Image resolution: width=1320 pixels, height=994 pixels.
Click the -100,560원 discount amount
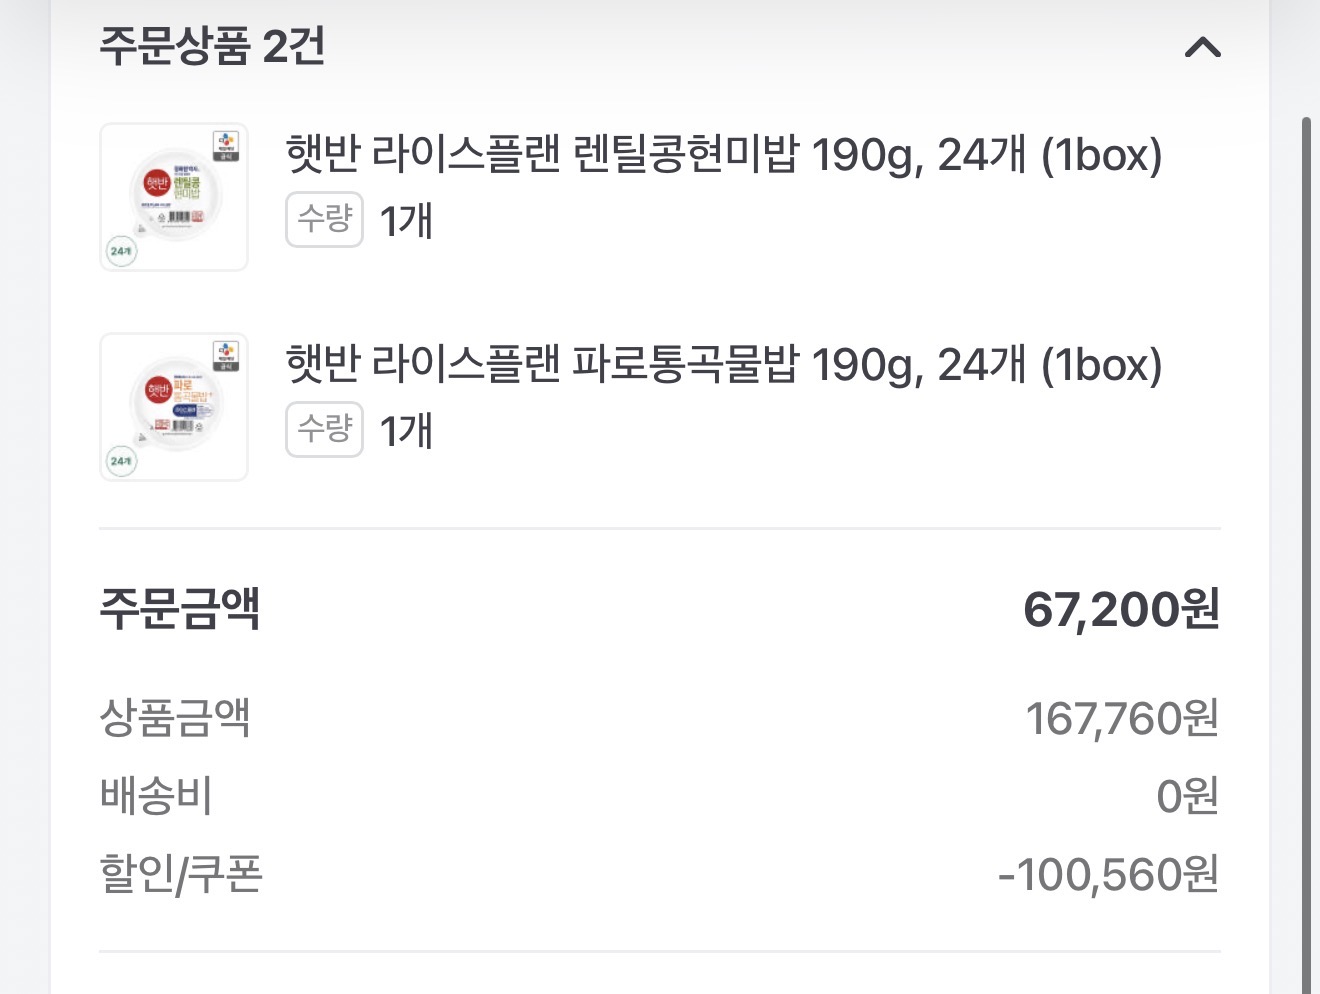click(x=1108, y=875)
